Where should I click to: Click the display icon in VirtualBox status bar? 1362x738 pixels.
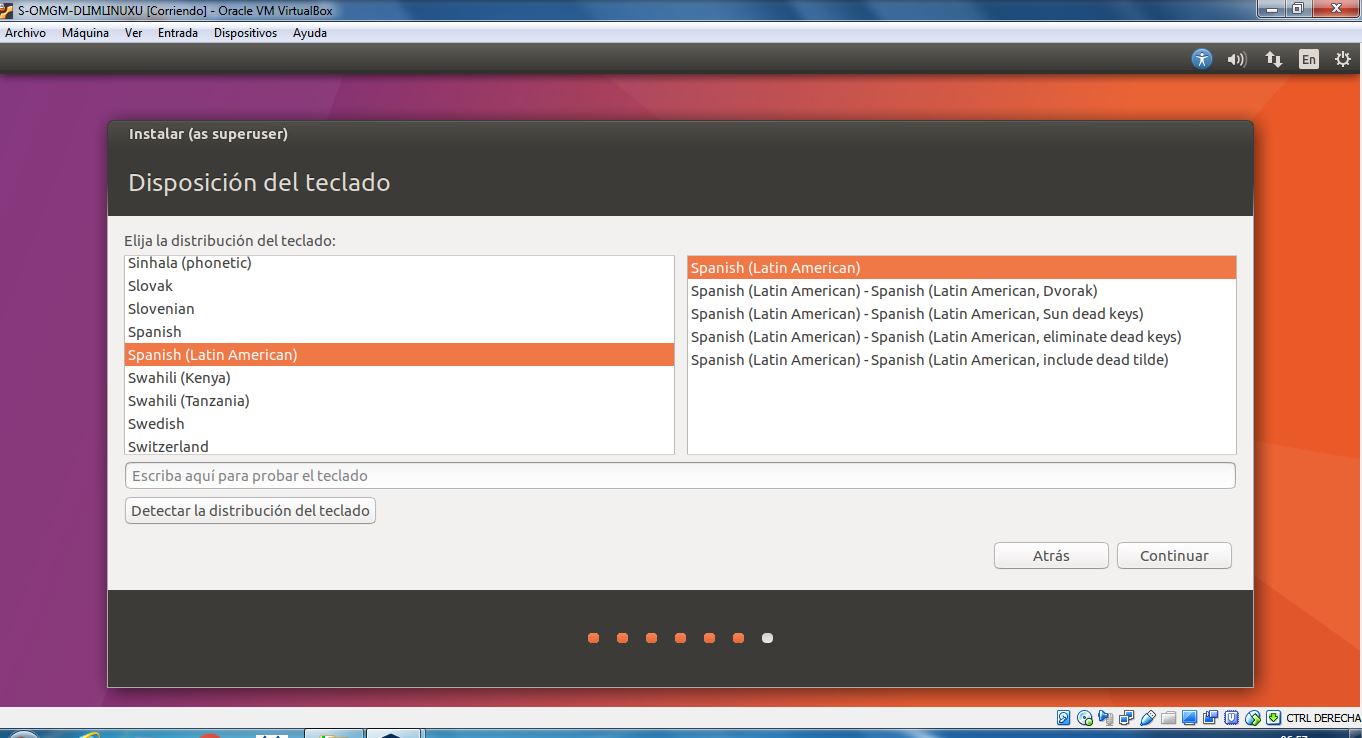[x=1189, y=717]
